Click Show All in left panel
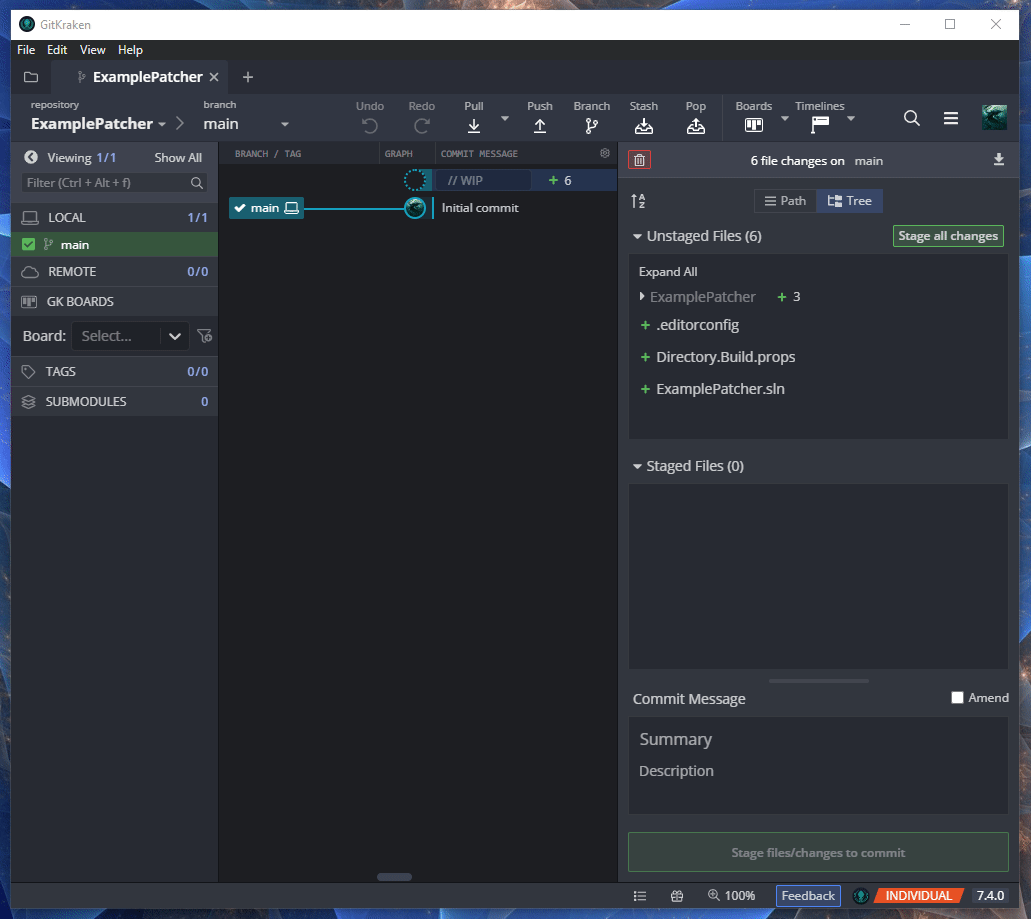 (178, 158)
